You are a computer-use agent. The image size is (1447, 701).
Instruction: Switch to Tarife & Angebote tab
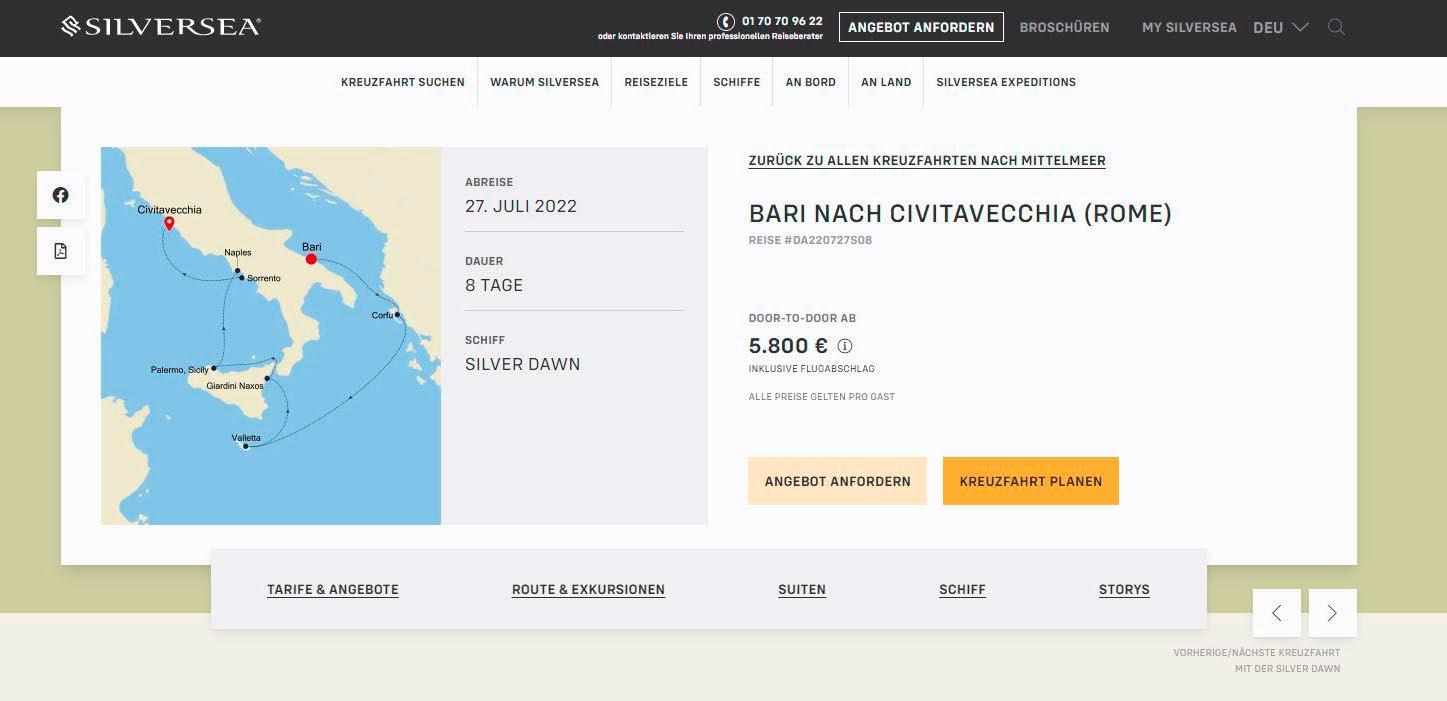tap(333, 590)
